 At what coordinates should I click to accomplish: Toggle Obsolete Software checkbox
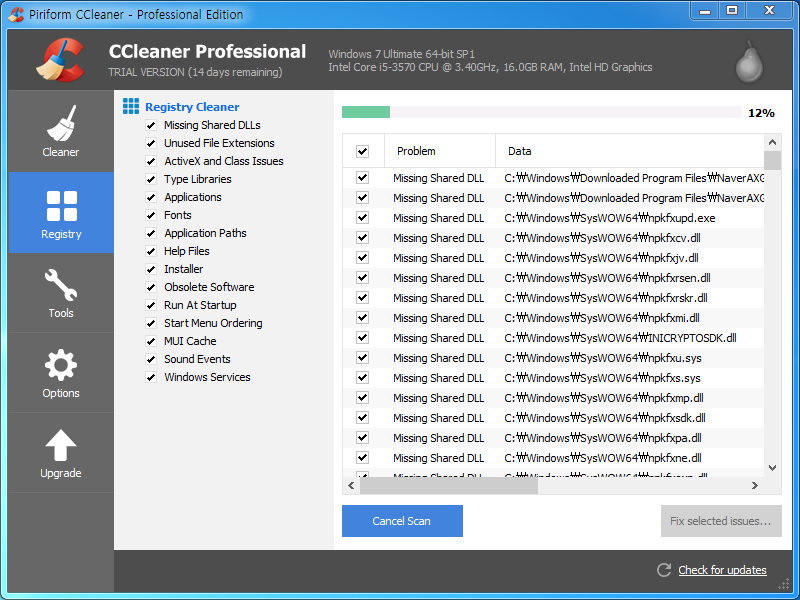pyautogui.click(x=151, y=287)
